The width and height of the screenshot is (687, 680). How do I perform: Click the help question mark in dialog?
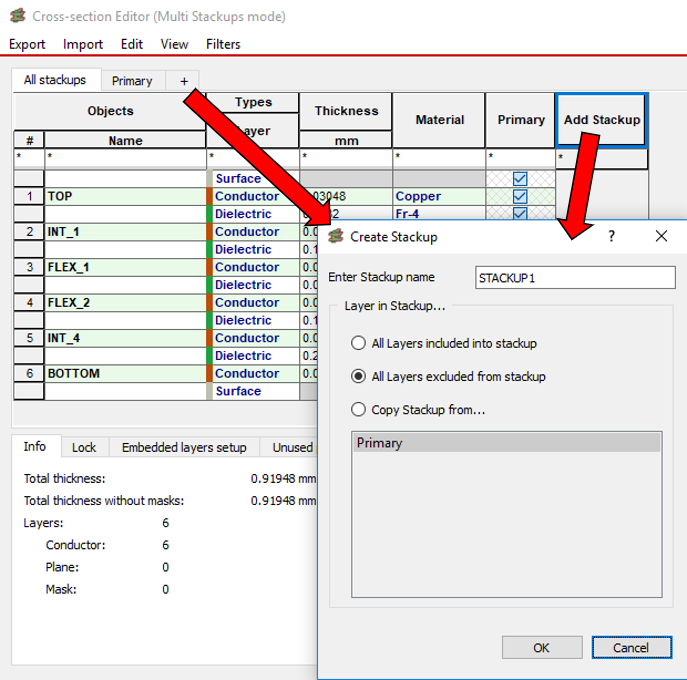click(611, 237)
